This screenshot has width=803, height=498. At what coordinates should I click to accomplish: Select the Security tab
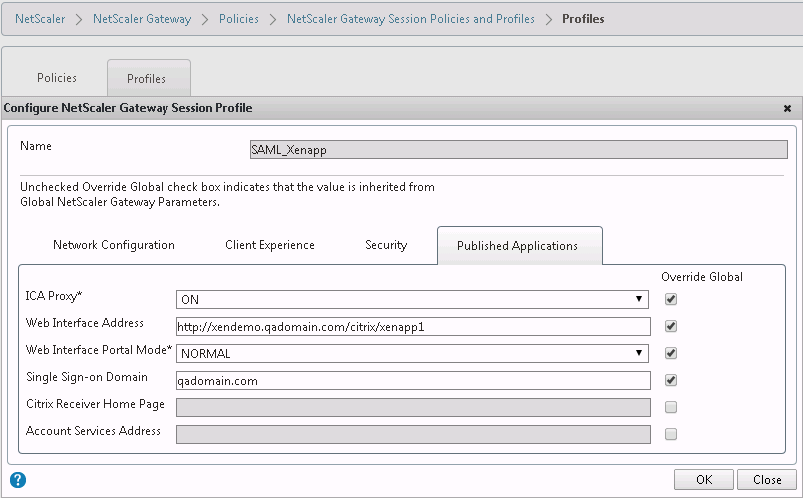click(x=386, y=245)
